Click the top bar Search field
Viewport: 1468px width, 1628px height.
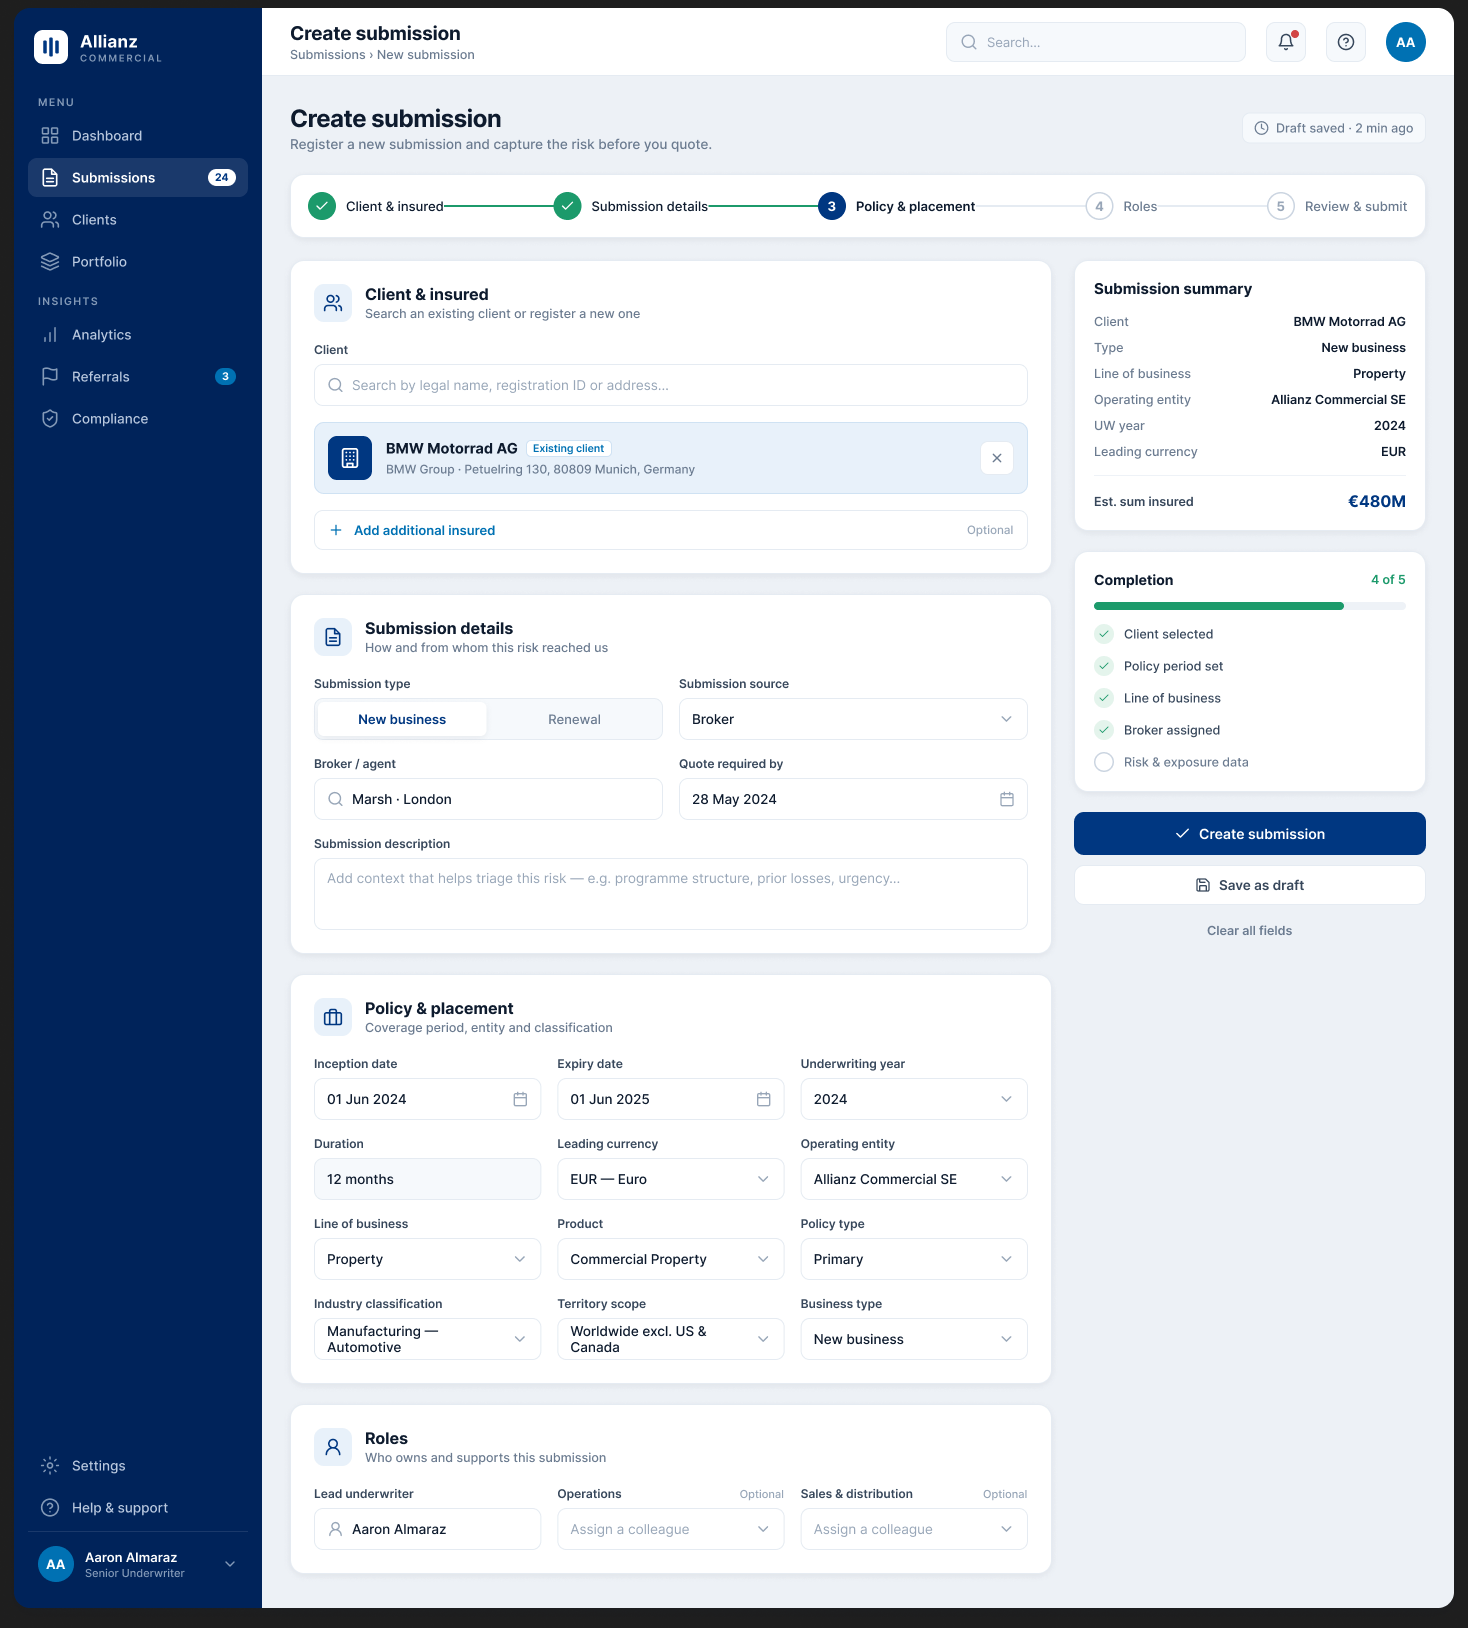(x=1096, y=42)
